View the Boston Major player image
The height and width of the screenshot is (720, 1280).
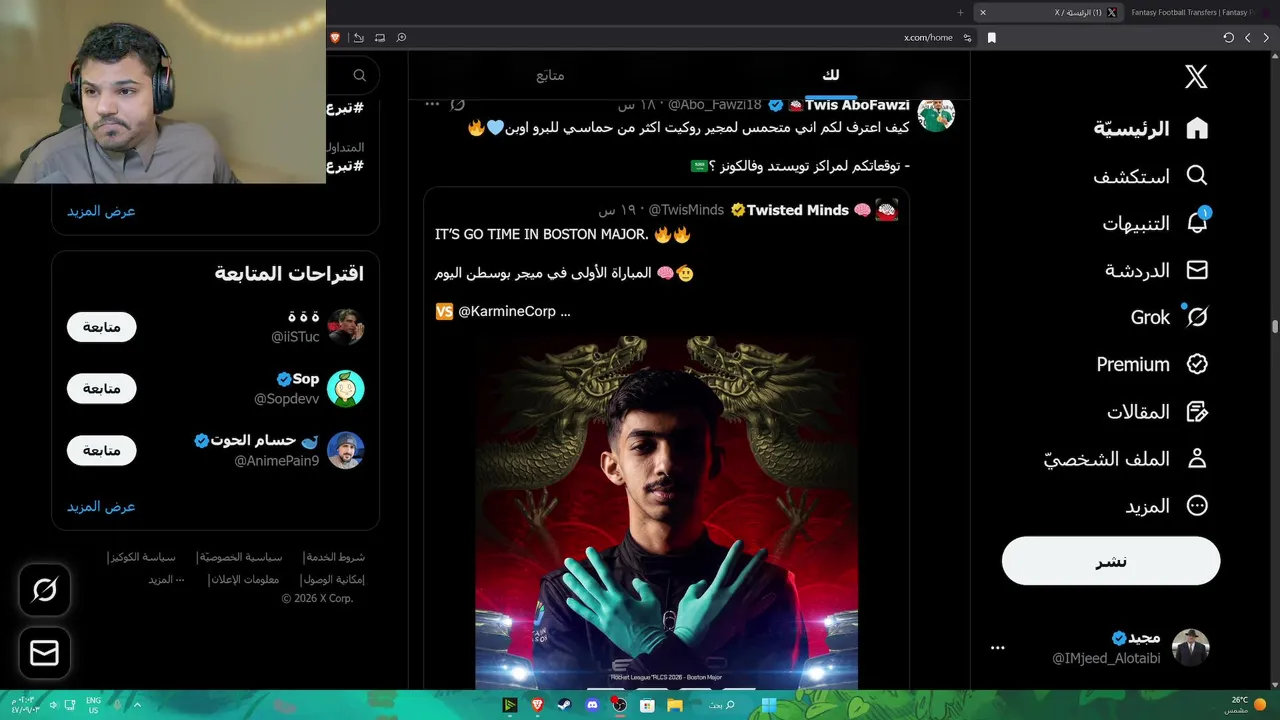[666, 512]
